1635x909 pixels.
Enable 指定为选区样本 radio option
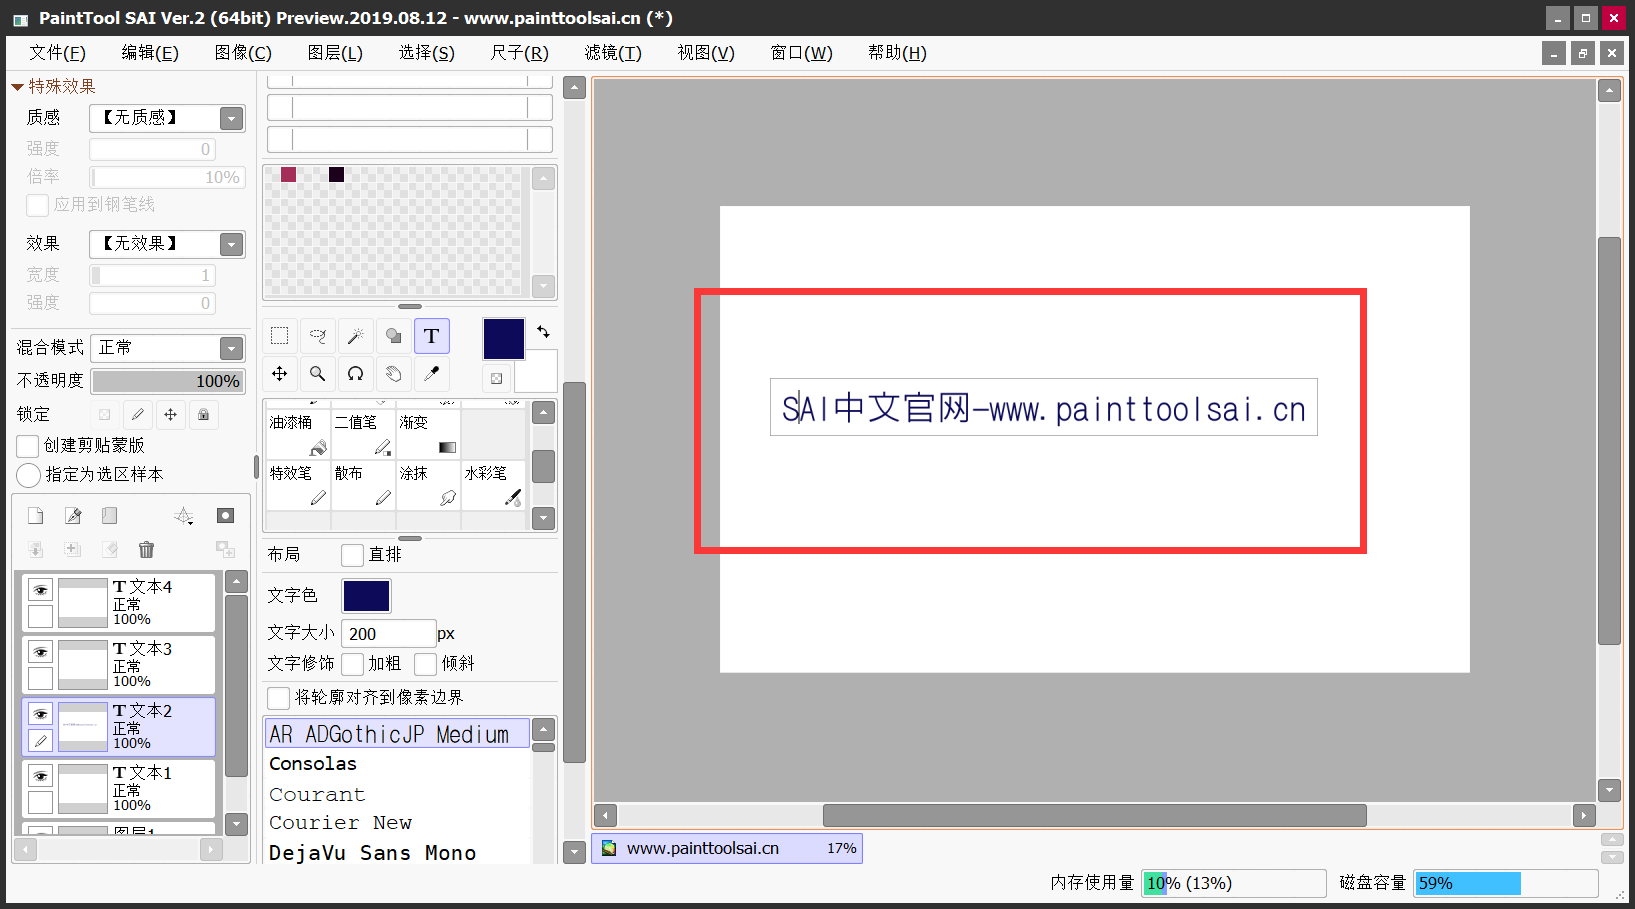click(x=29, y=475)
